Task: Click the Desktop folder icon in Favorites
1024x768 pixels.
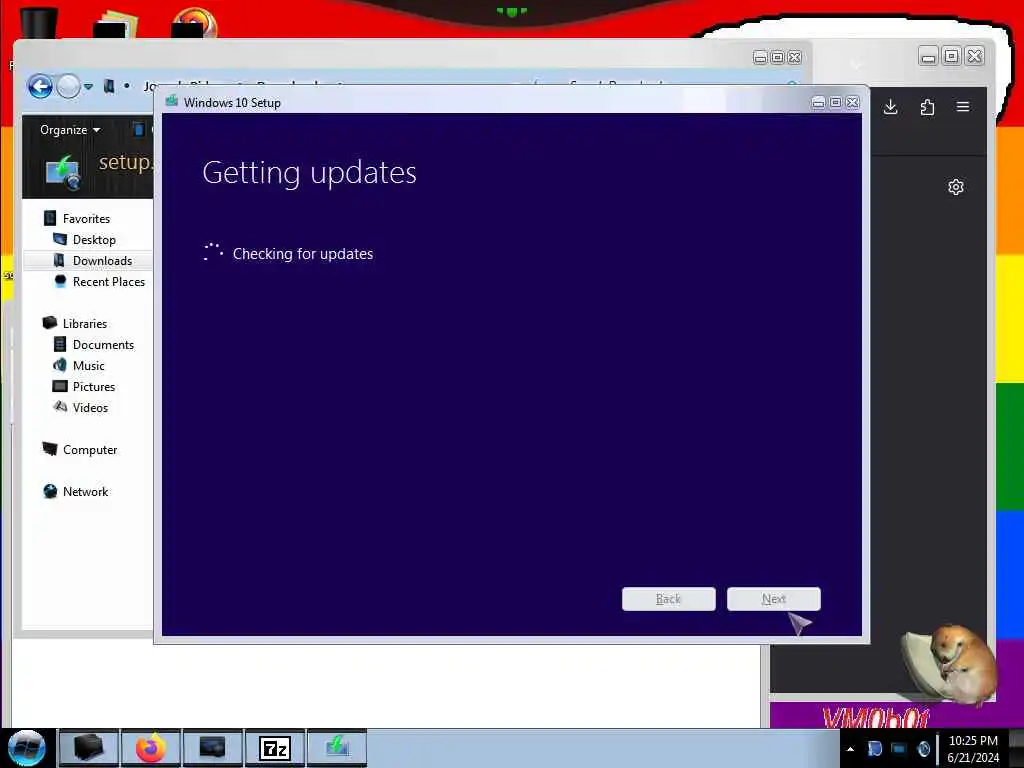Action: pyautogui.click(x=59, y=239)
